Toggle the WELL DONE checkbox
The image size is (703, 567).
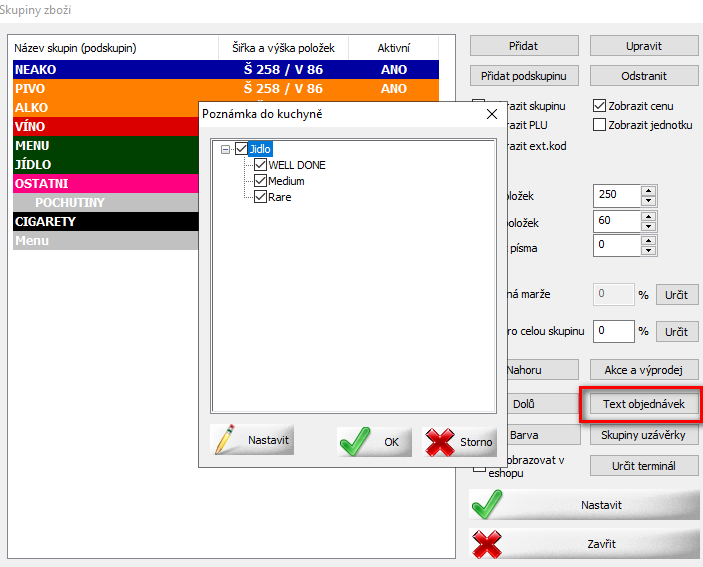point(261,165)
